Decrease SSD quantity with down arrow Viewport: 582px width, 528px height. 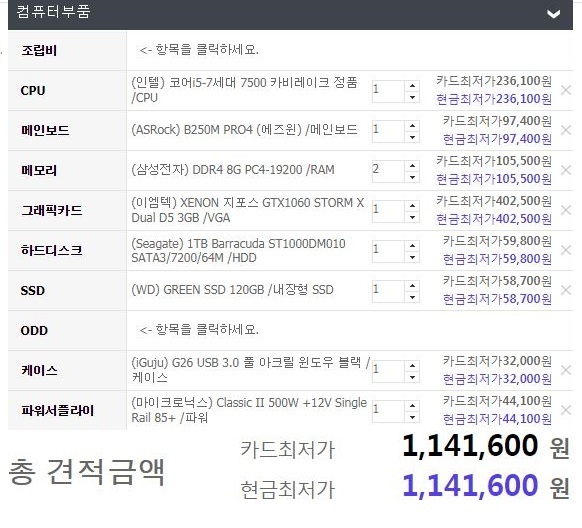[x=412, y=298]
